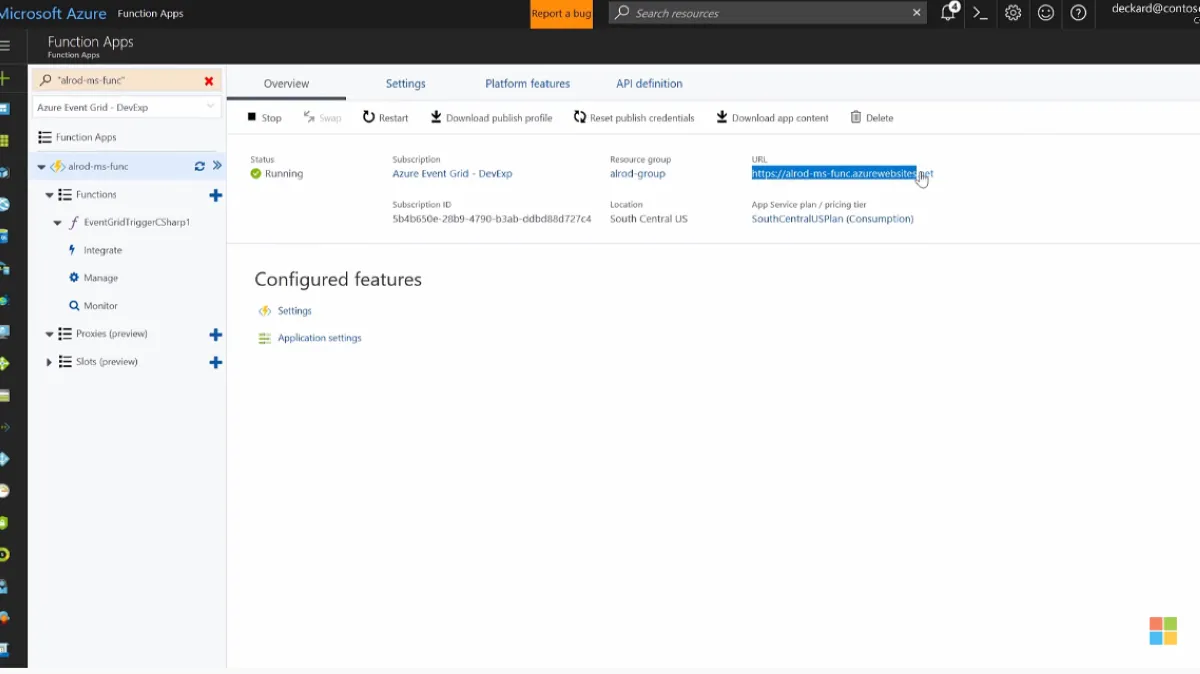Click the green plus in the left sidebar
This screenshot has width=1200, height=674.
[x=4, y=78]
